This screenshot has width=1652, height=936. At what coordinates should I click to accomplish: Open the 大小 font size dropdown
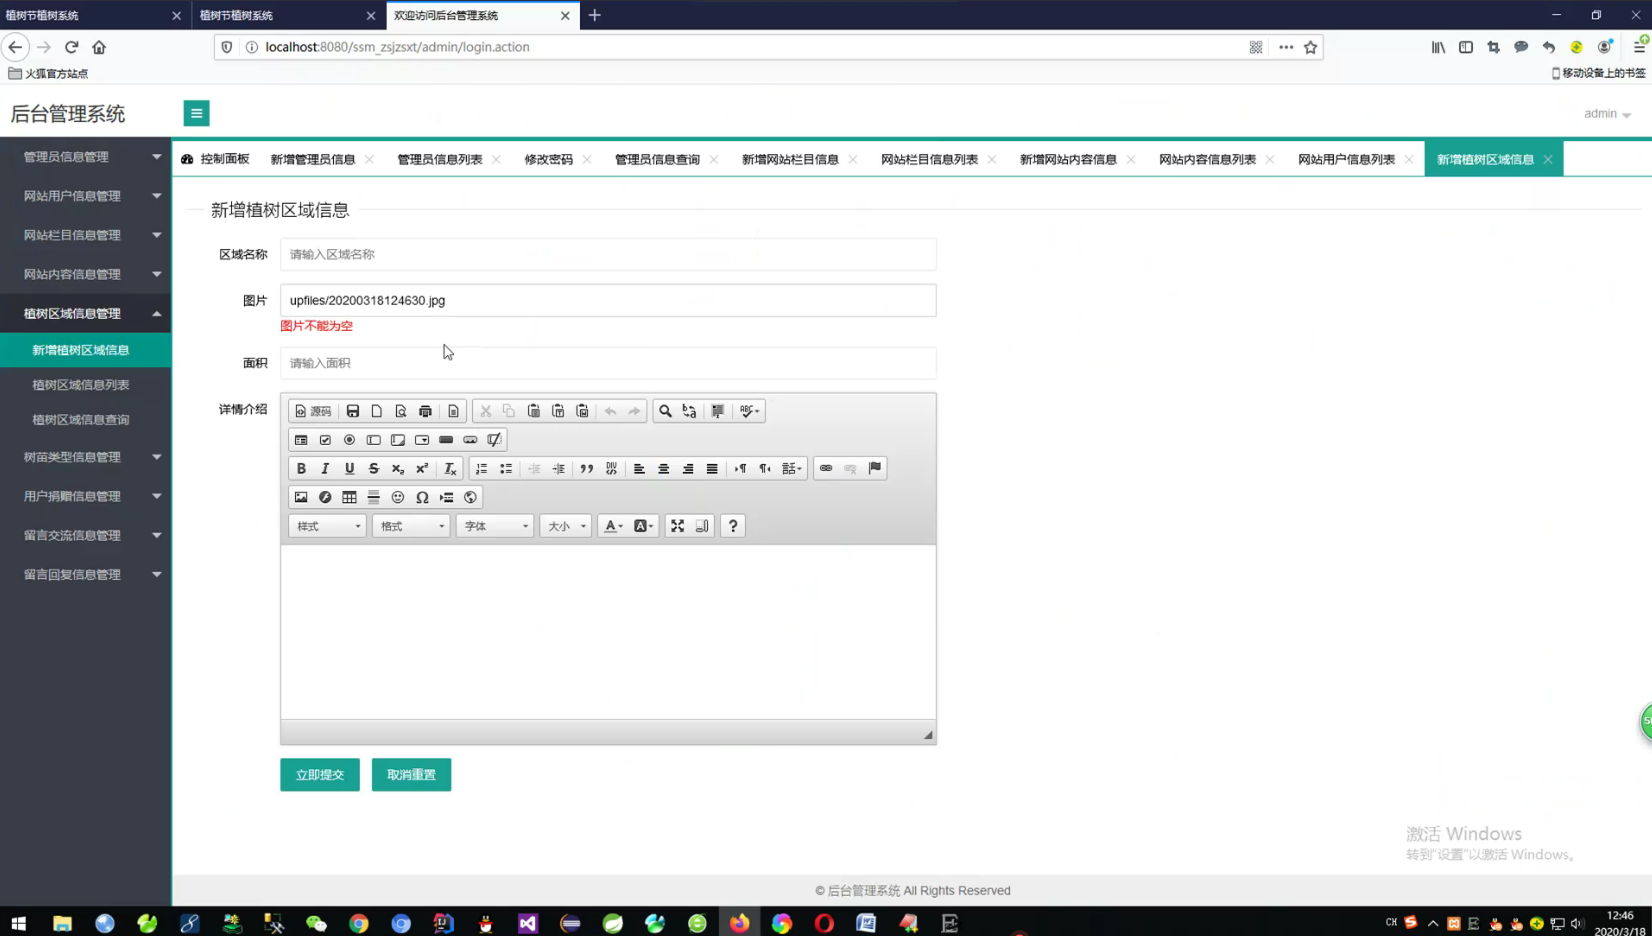coord(566,526)
